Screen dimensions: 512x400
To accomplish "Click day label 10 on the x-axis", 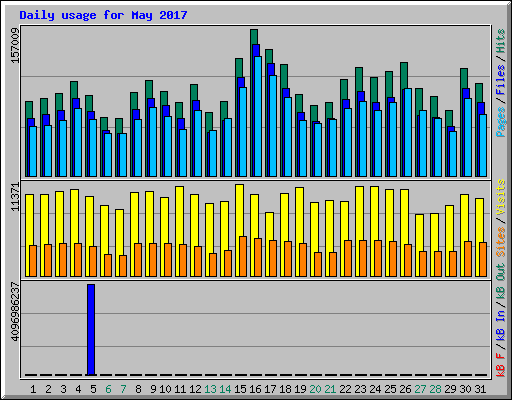I will click(x=165, y=389).
